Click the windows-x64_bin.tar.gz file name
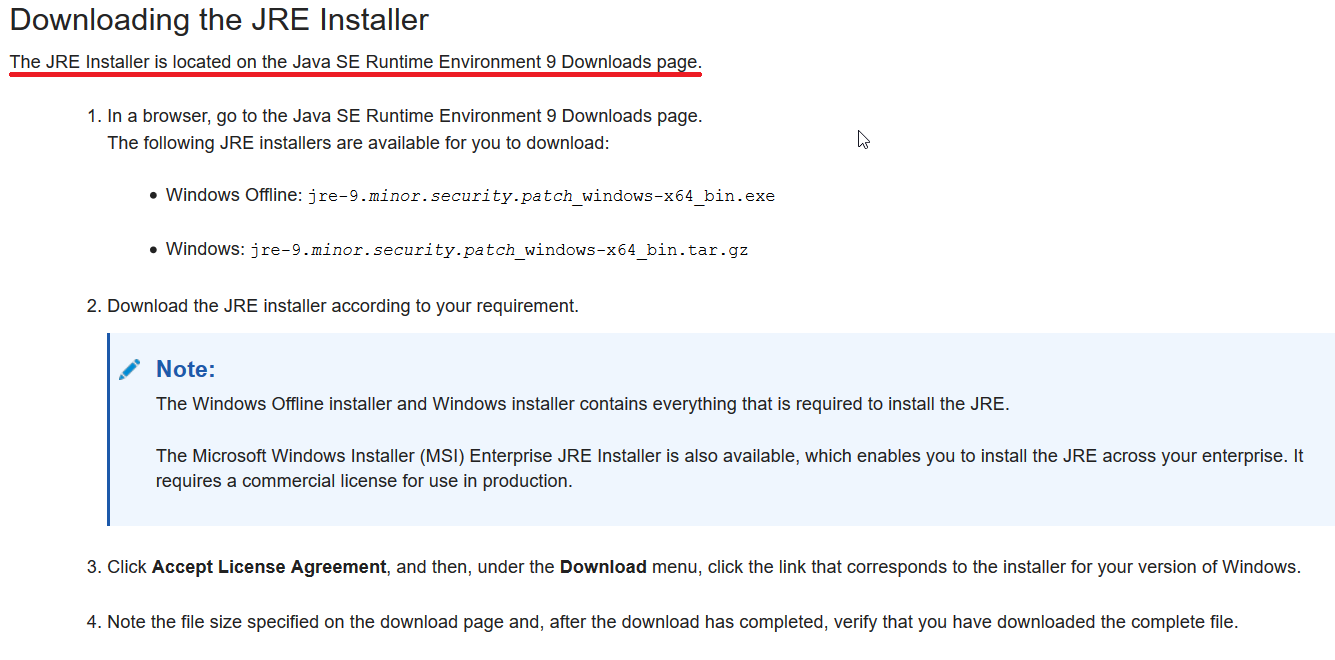Viewport: 1335px width, 660px height. 499,250
